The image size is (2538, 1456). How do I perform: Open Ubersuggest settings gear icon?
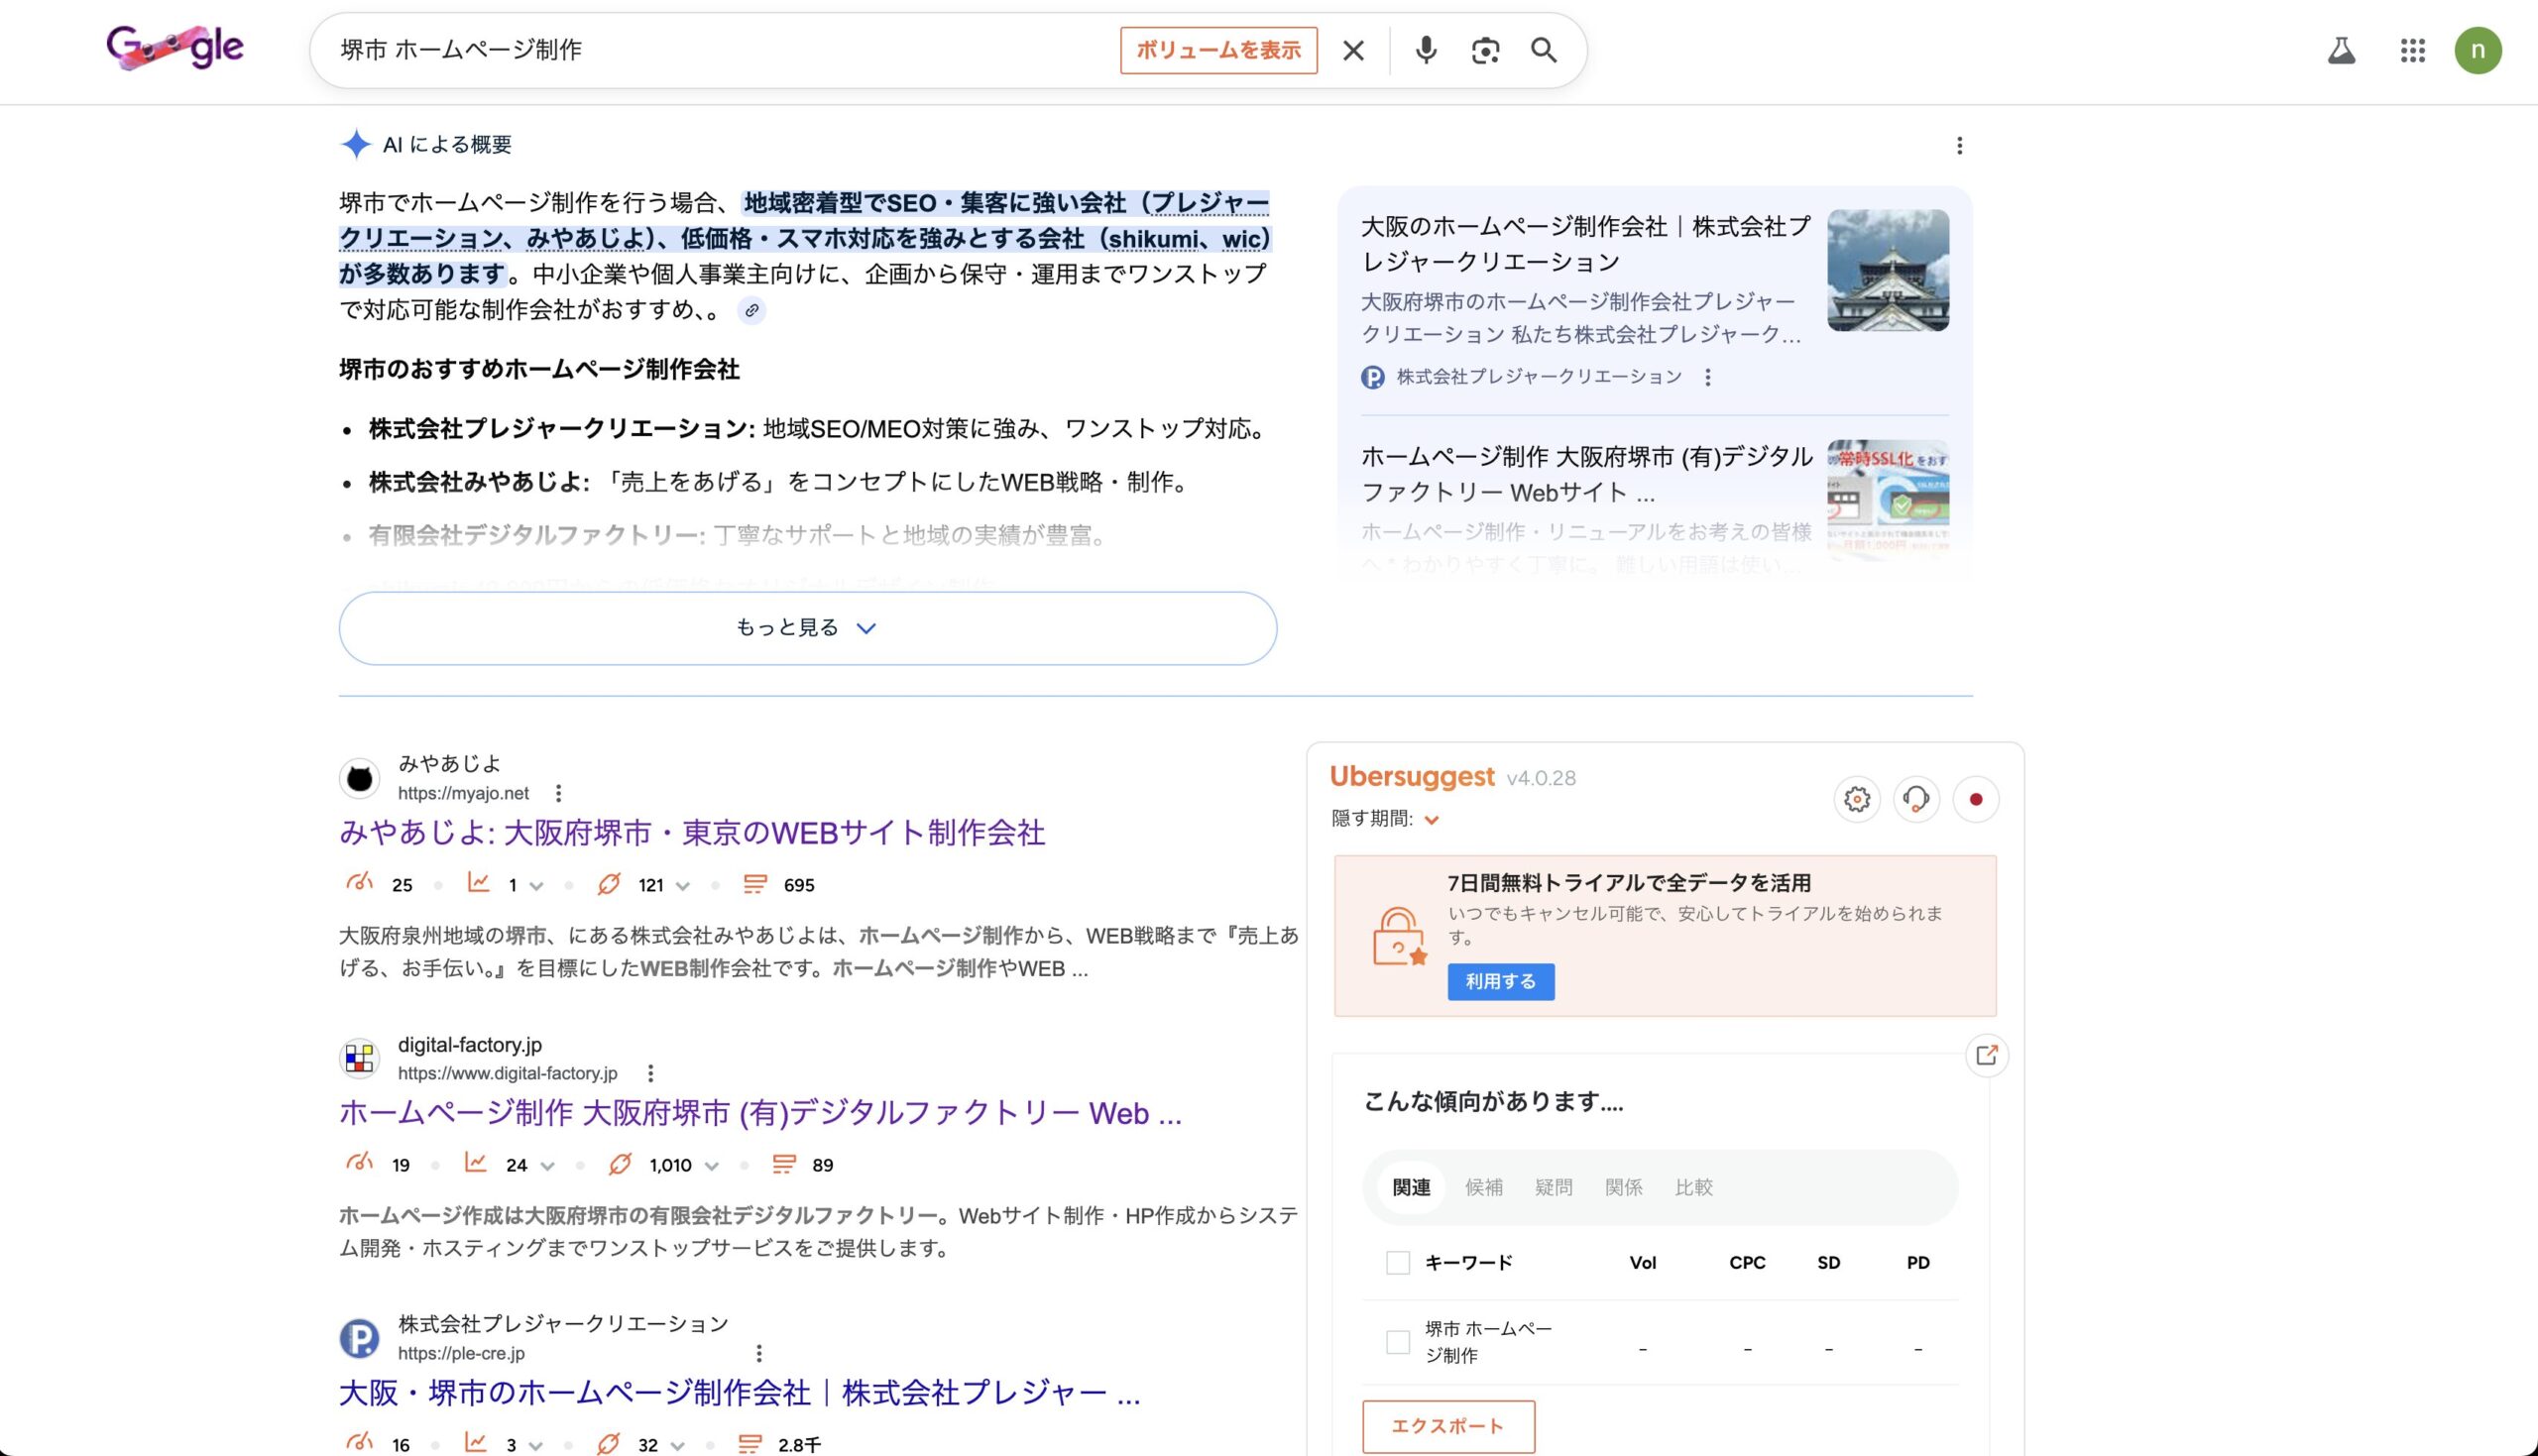[x=1857, y=799]
